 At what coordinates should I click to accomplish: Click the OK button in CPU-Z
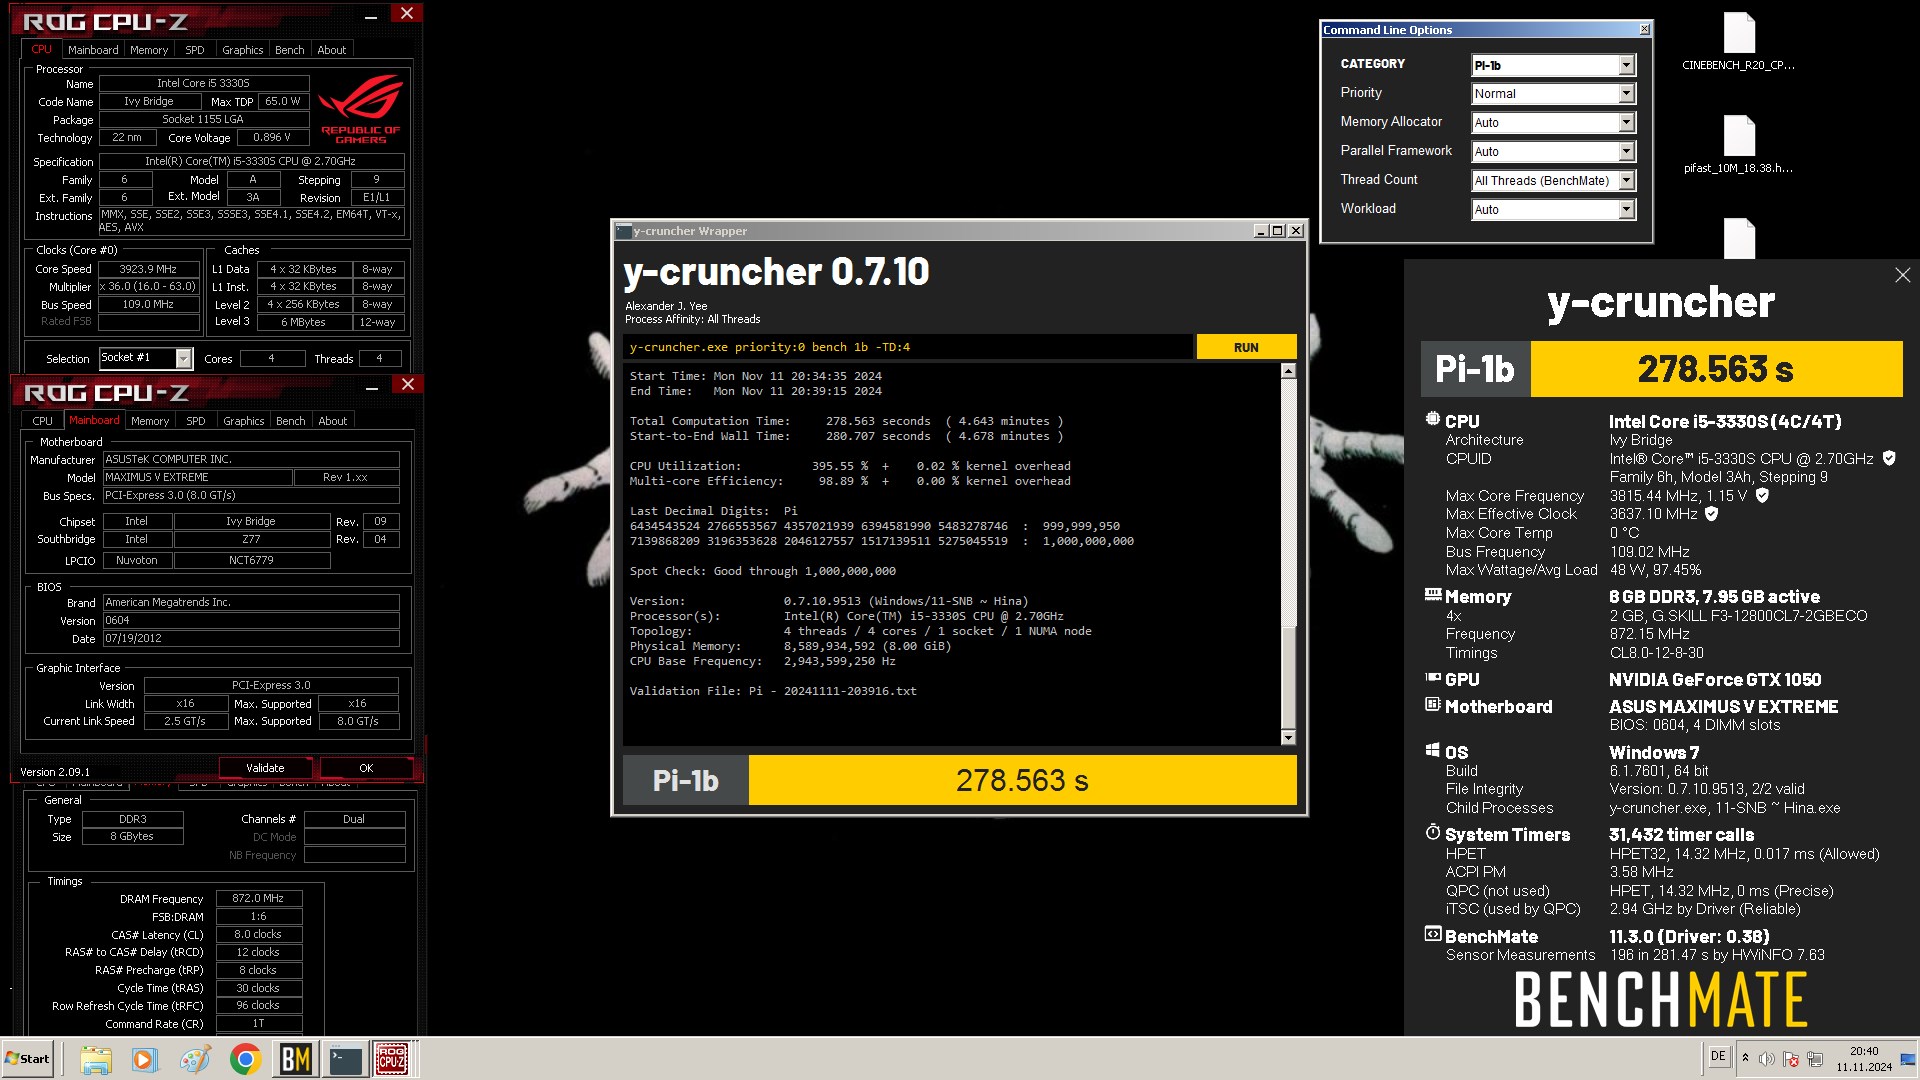(x=366, y=768)
